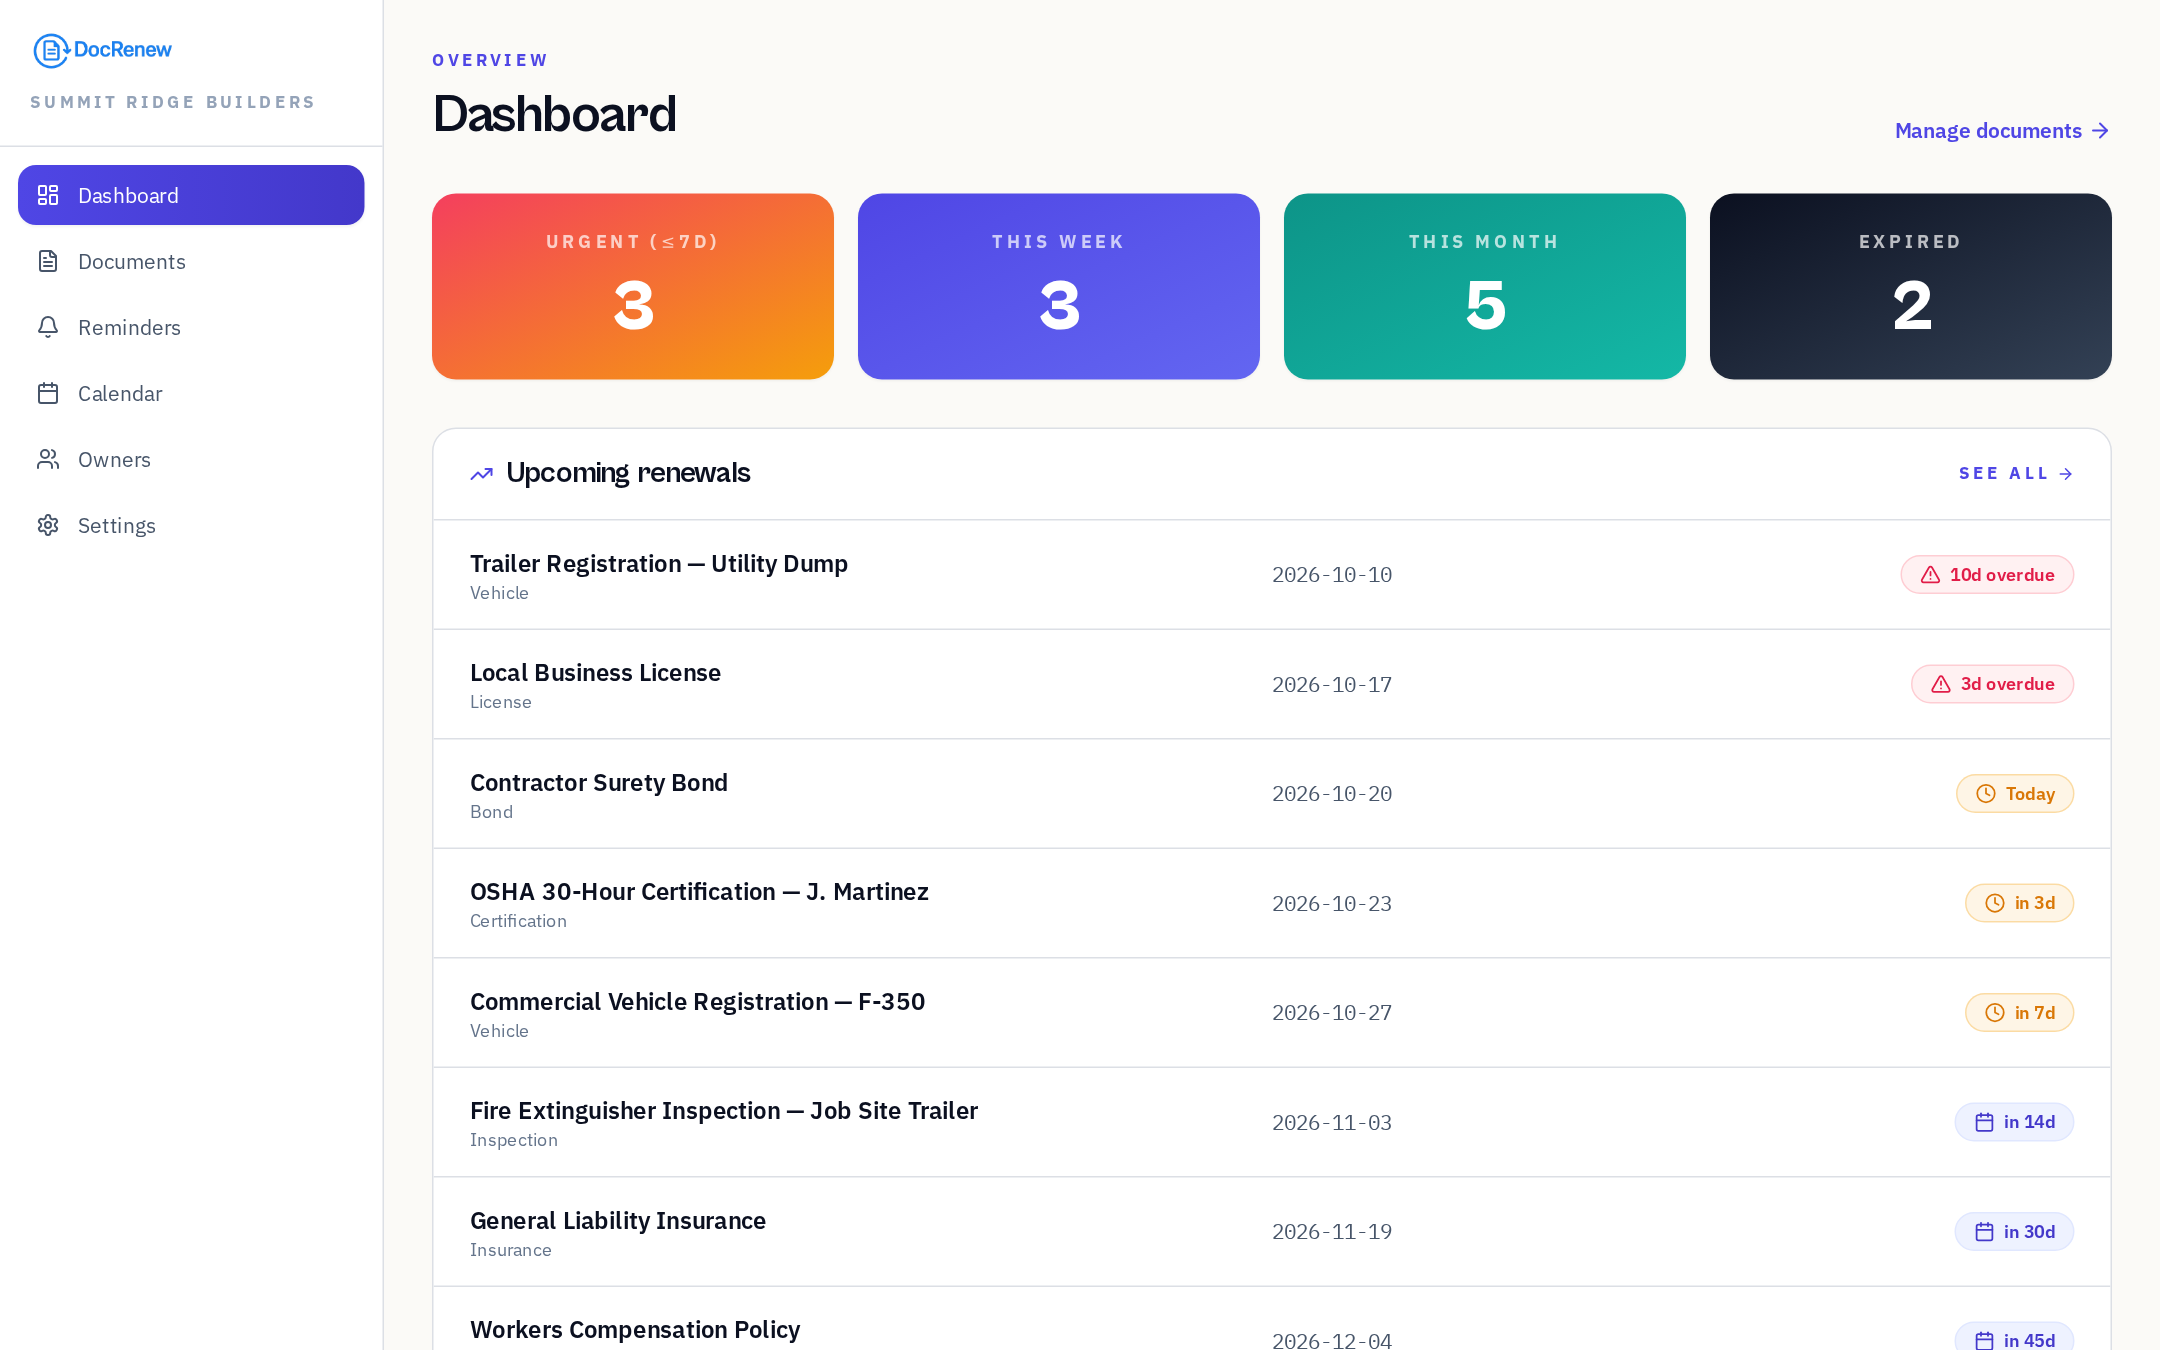Open the Urgent (≤7D) summary card
The height and width of the screenshot is (1350, 2160).
(633, 286)
